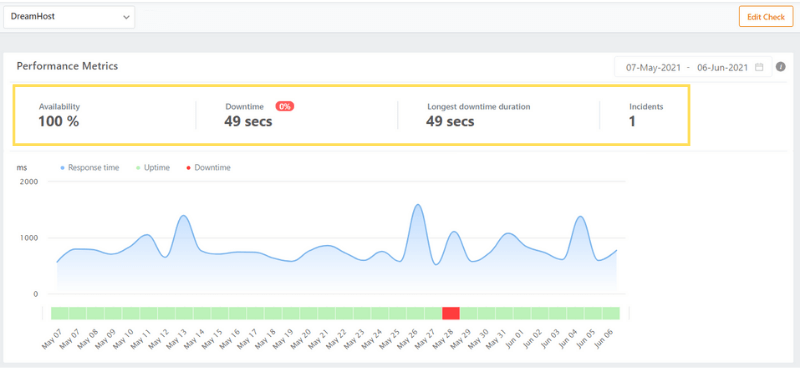Click the Edit Check button
Viewport: 800px width, 370px height.
[766, 17]
